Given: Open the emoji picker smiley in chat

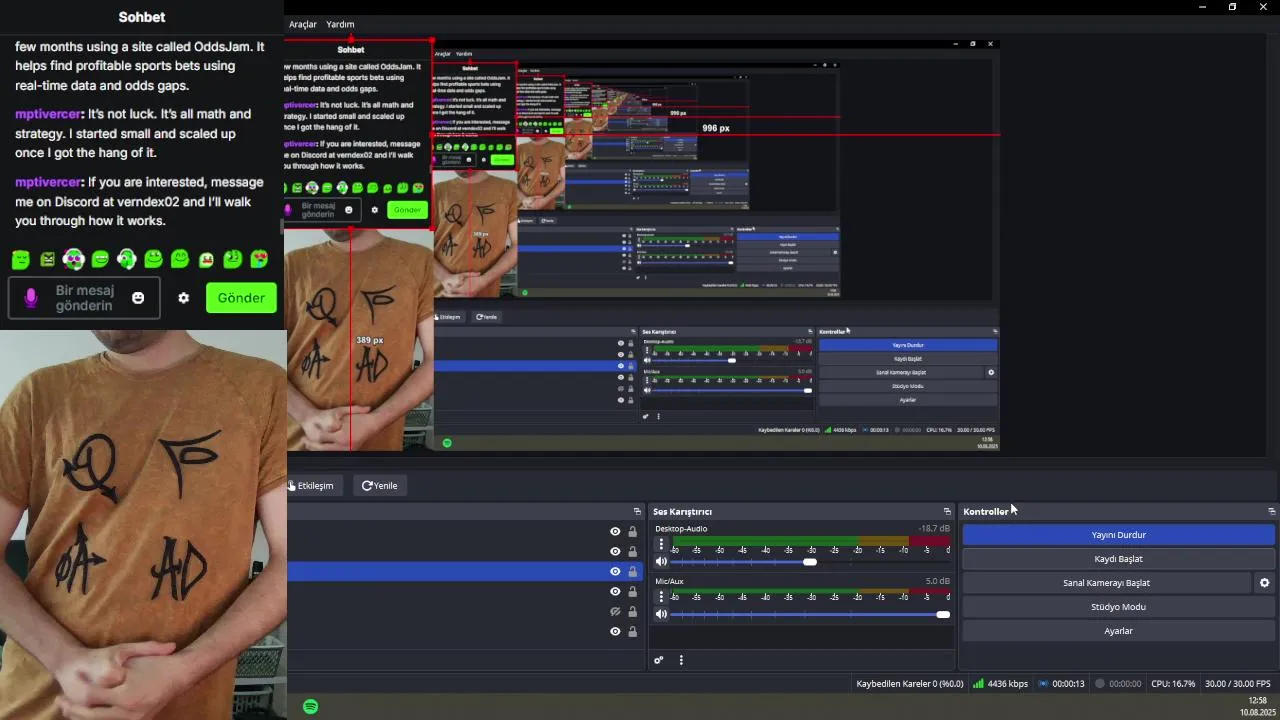Looking at the screenshot, I should [x=138, y=298].
